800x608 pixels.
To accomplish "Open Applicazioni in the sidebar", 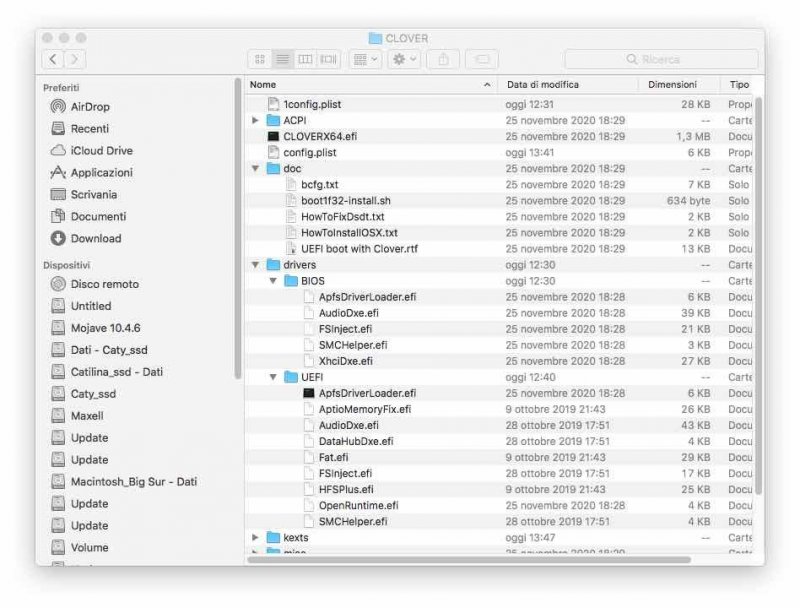I will click(91, 172).
